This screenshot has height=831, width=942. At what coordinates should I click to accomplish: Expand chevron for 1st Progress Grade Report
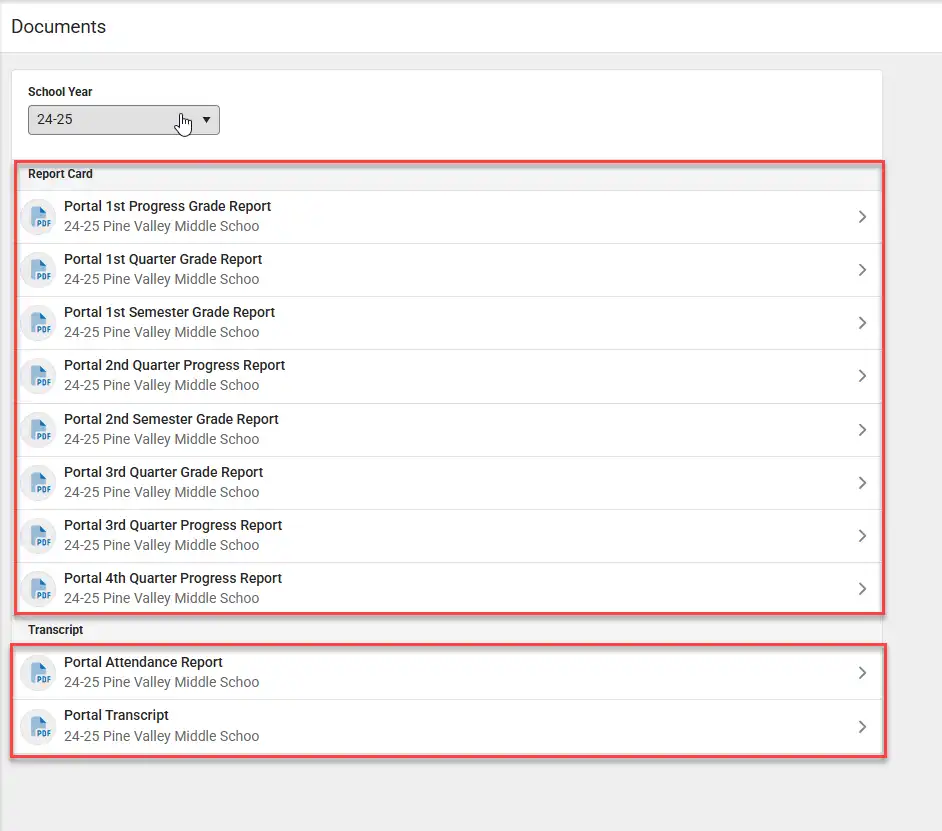click(x=862, y=216)
